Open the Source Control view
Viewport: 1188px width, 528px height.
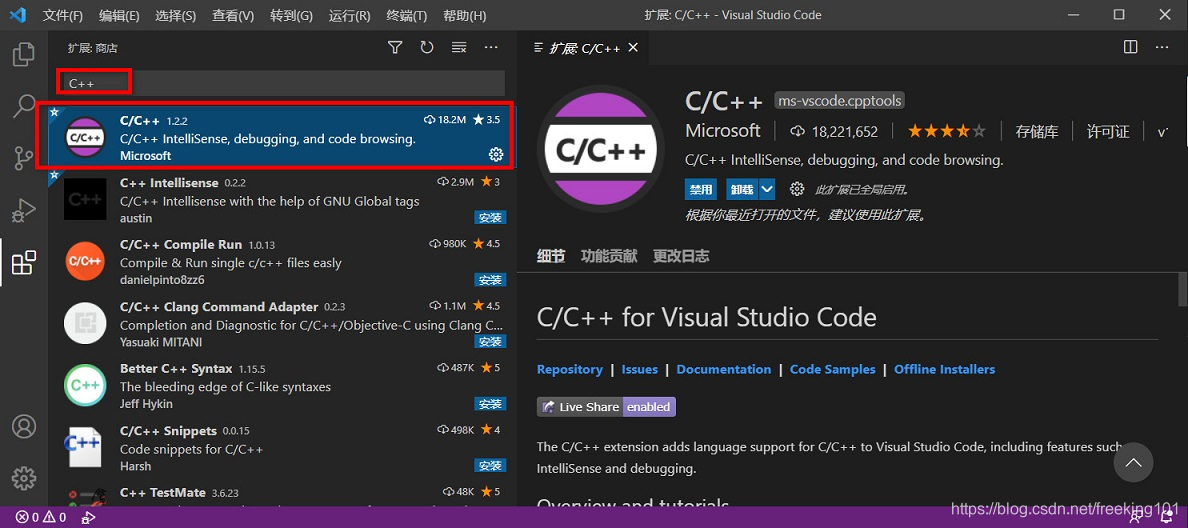[23, 158]
